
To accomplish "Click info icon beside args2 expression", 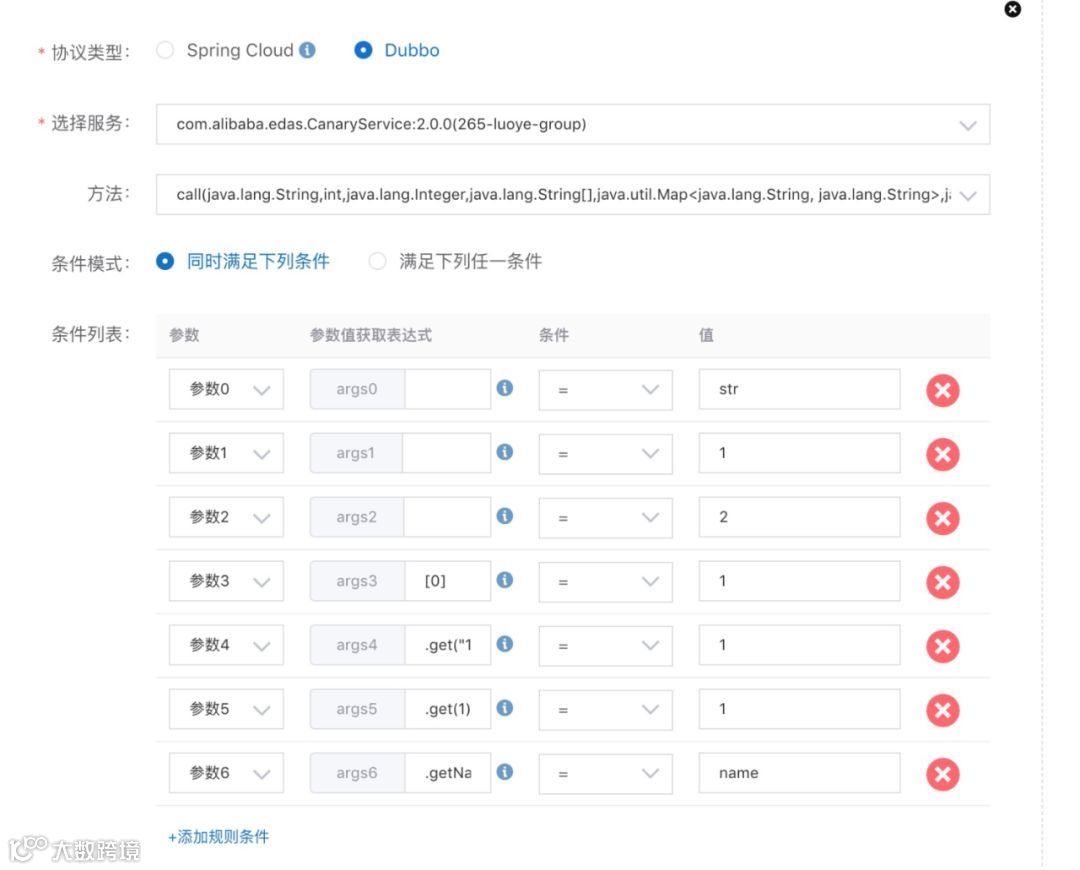I will [x=505, y=516].
